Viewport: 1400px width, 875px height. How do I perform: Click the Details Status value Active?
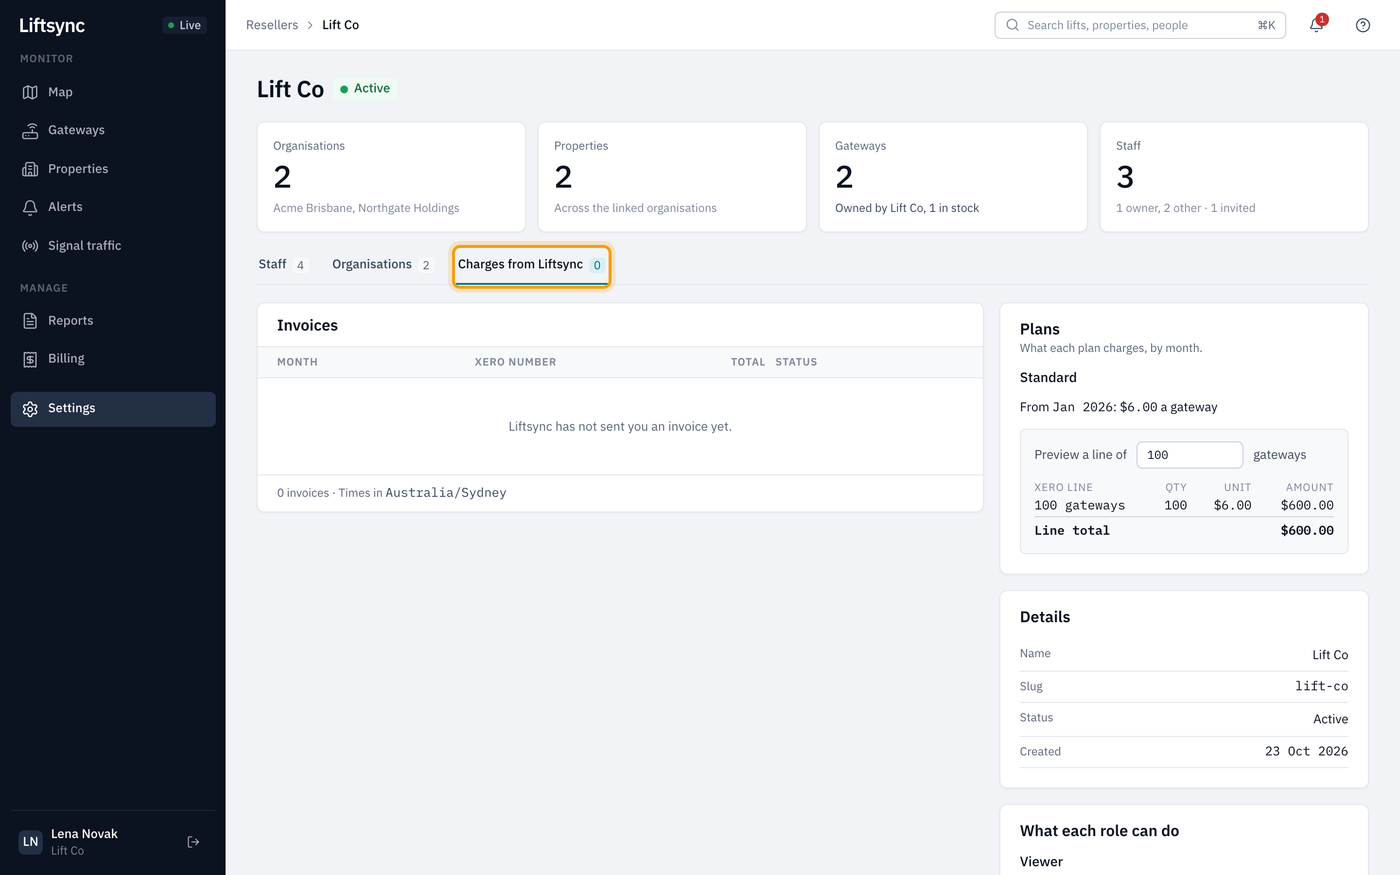tap(1330, 719)
